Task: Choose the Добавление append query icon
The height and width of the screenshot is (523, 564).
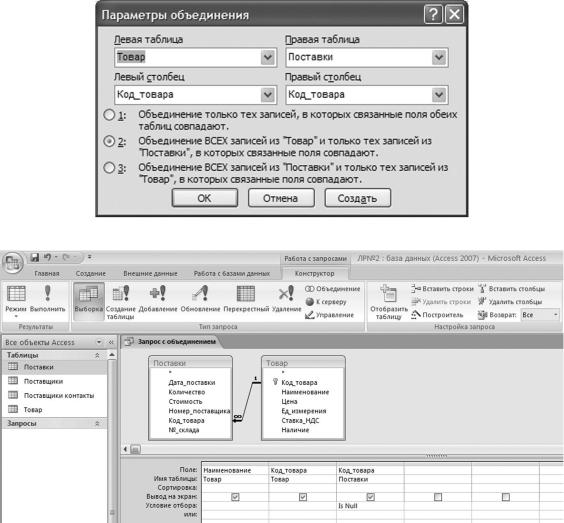Action: coord(158,299)
